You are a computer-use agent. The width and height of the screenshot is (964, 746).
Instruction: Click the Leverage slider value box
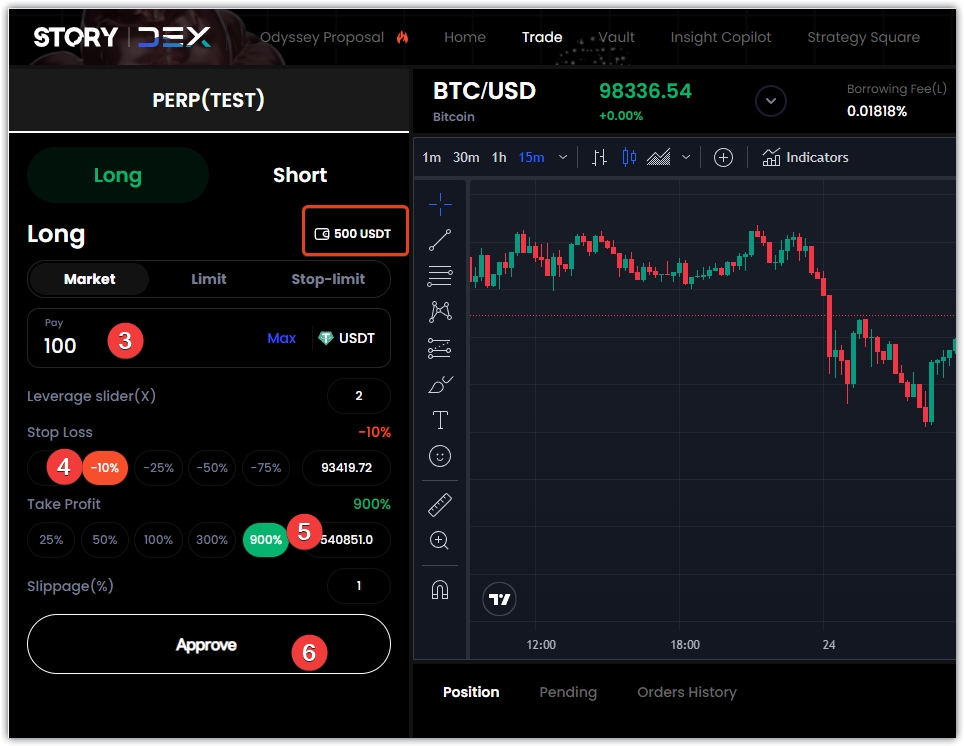pyautogui.click(x=358, y=396)
